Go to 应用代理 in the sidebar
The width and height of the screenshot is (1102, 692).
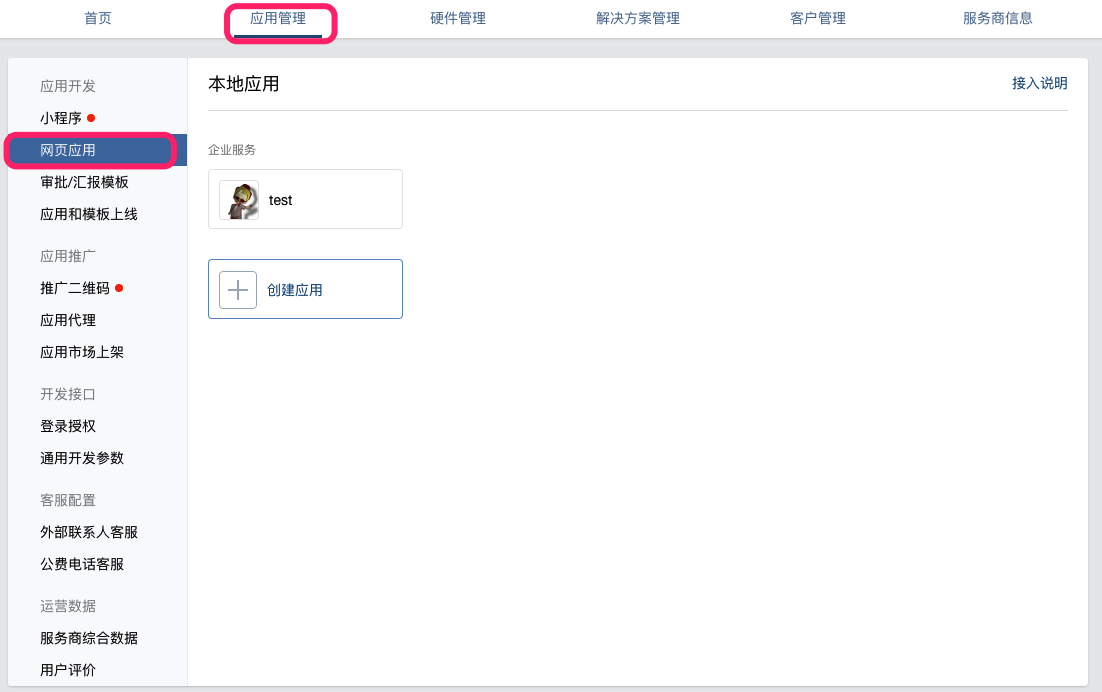[x=68, y=320]
